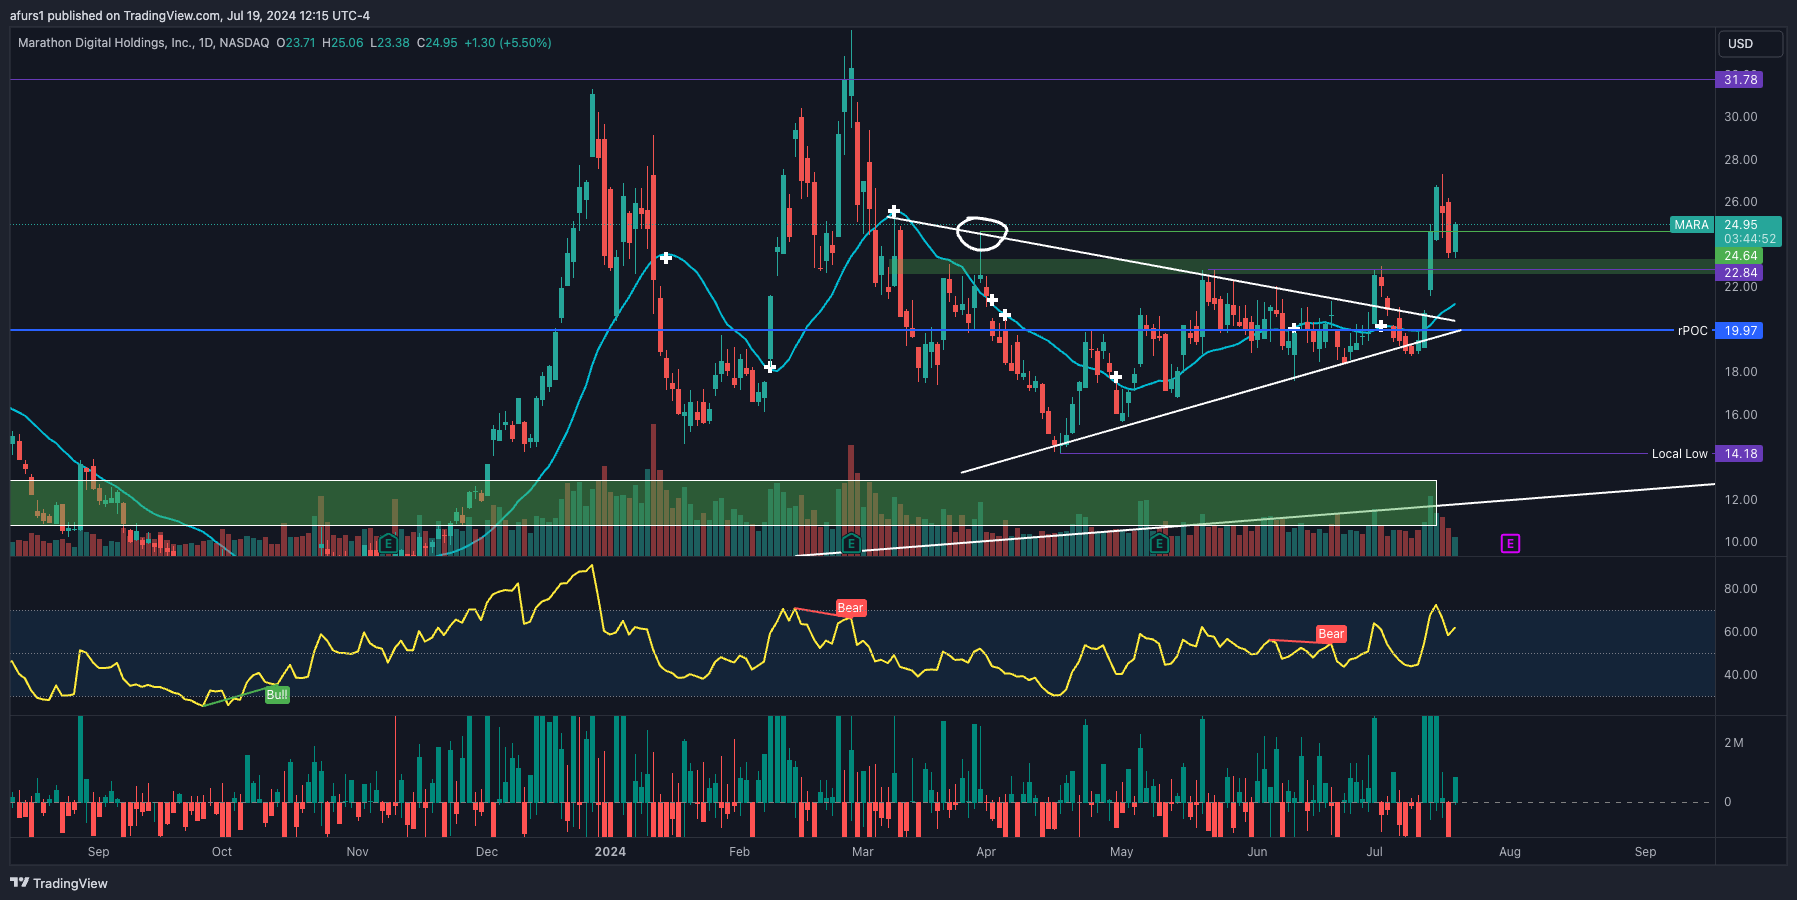
Task: Click the 24.64 green price label
Action: point(1740,256)
